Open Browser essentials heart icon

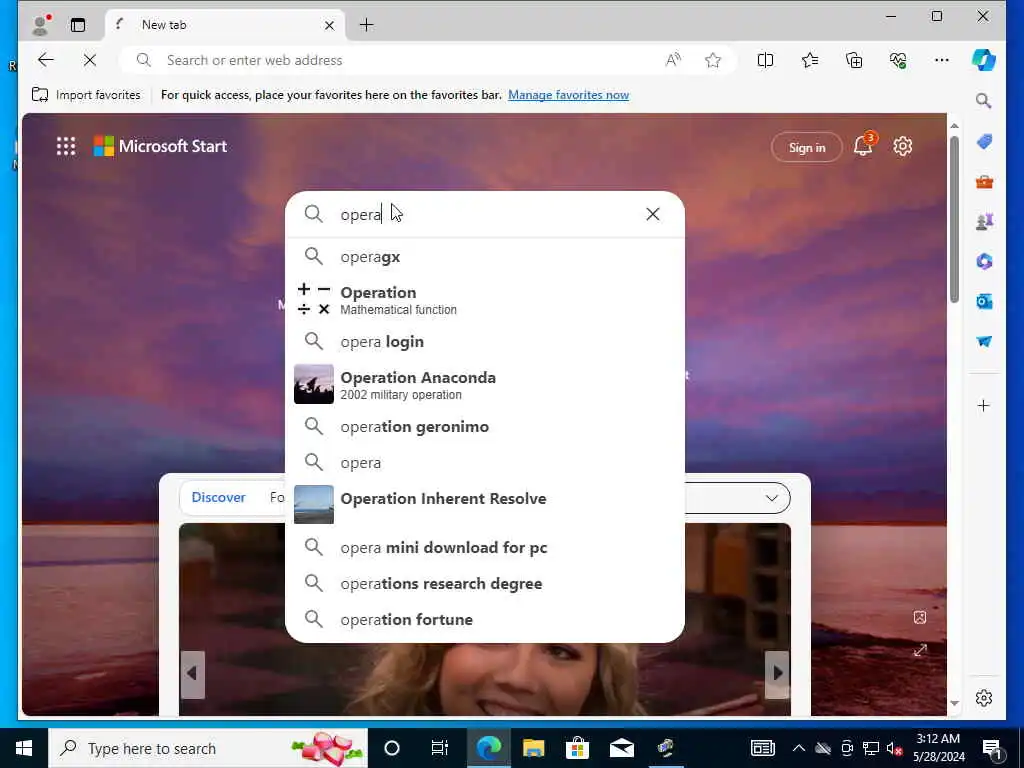pyautogui.click(x=898, y=60)
